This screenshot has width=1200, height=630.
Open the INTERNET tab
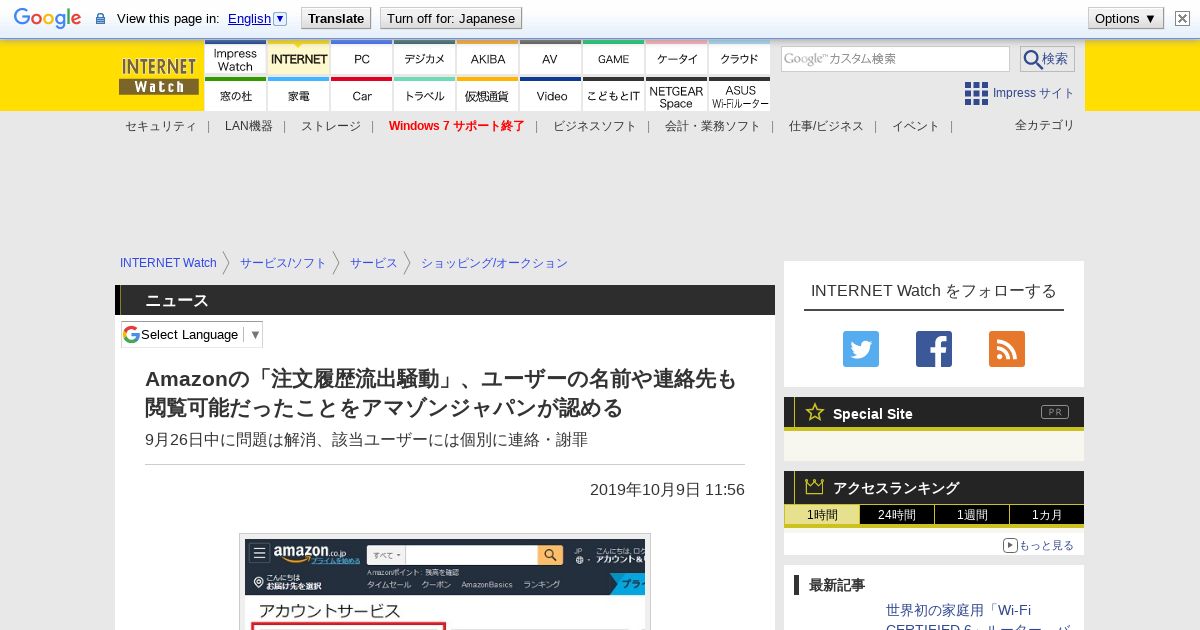(298, 59)
